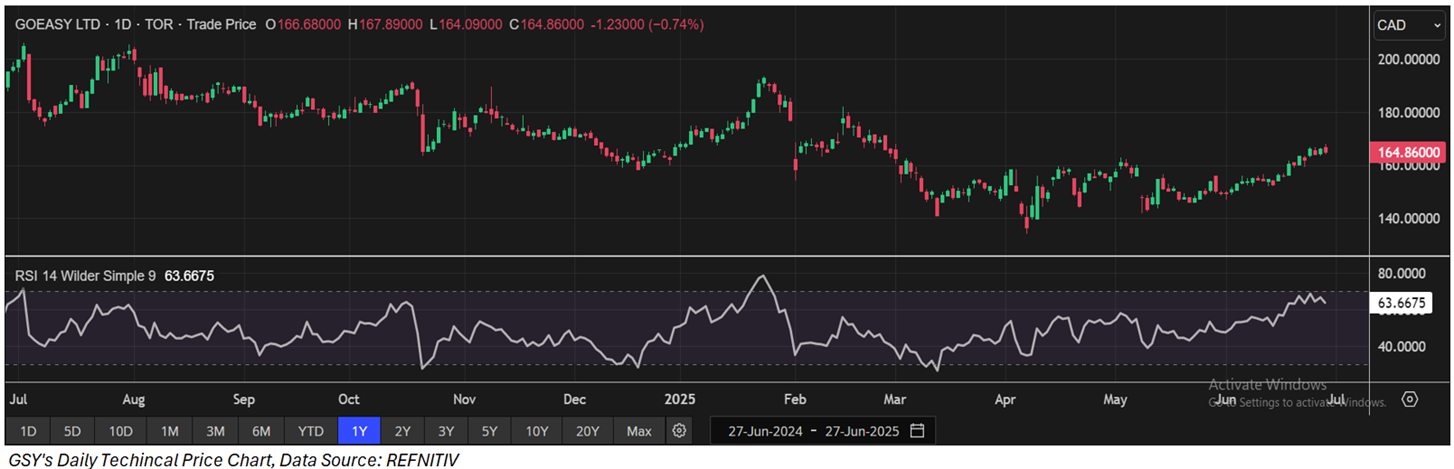The image size is (1454, 469).
Task: Set the chart range to 1M
Action: click(x=169, y=431)
